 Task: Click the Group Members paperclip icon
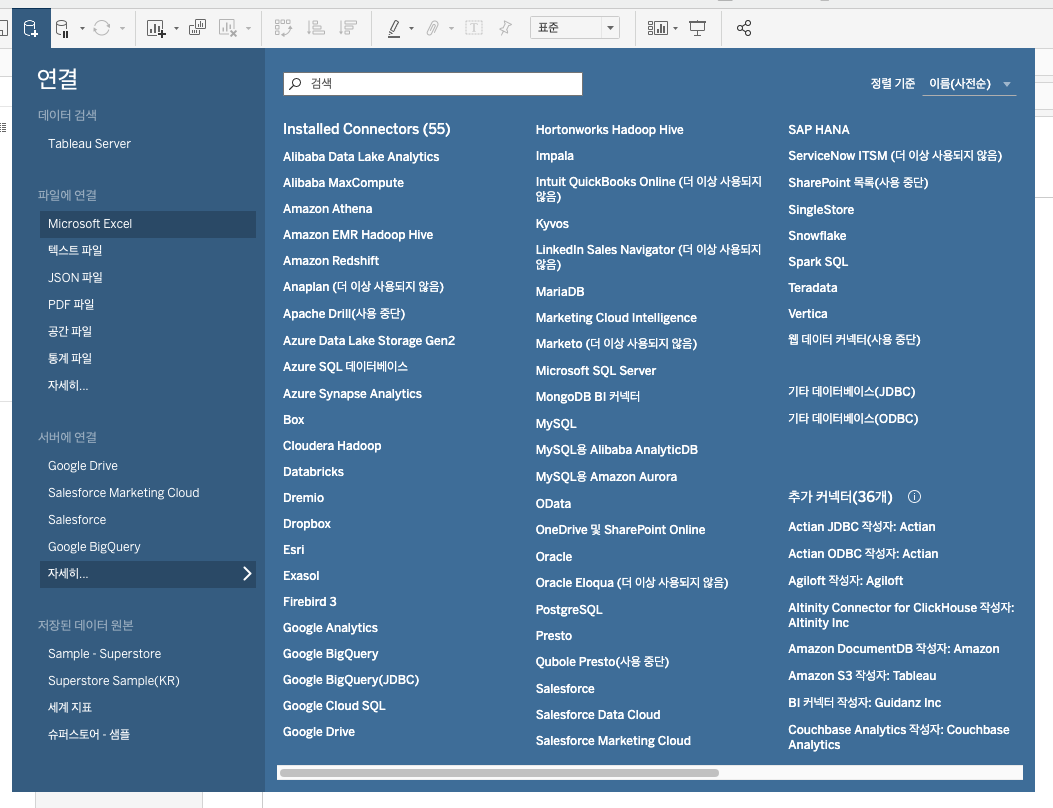[x=433, y=28]
